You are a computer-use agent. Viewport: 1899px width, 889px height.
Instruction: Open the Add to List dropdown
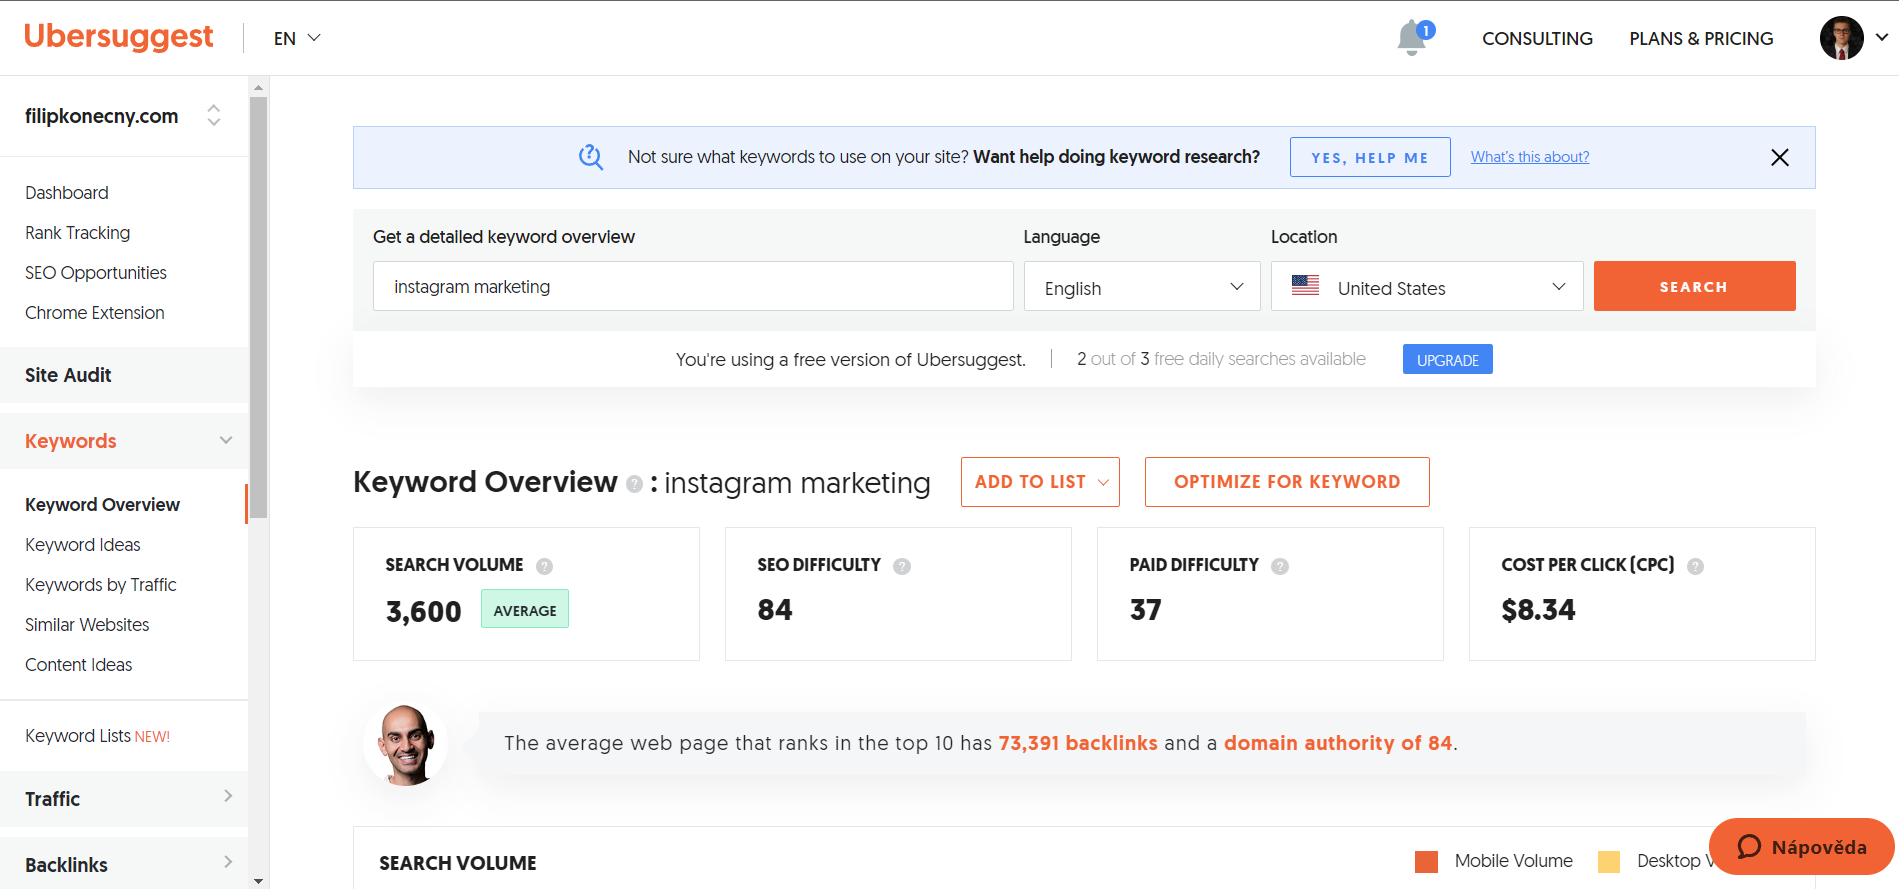1040,482
